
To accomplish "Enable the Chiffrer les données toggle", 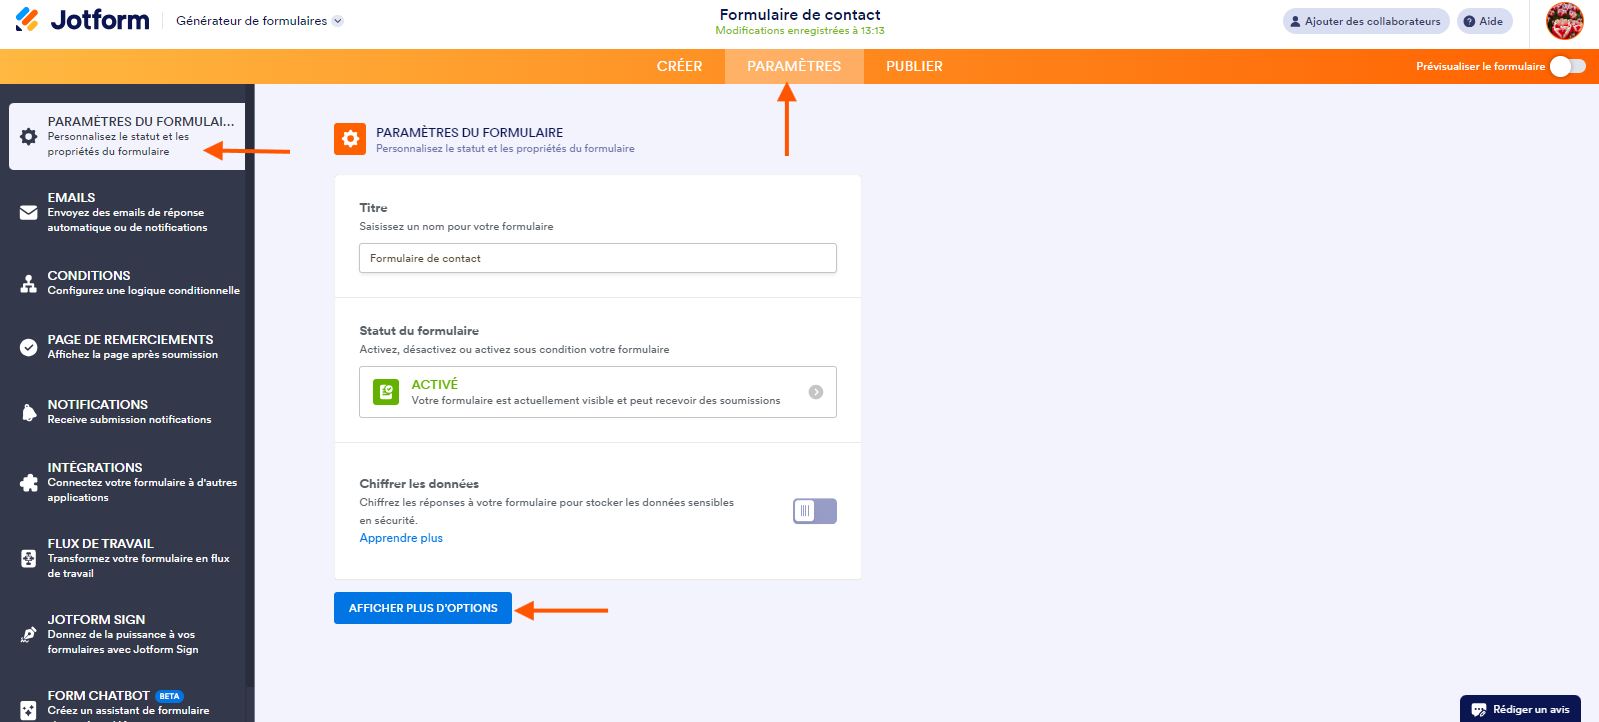I will [814, 511].
